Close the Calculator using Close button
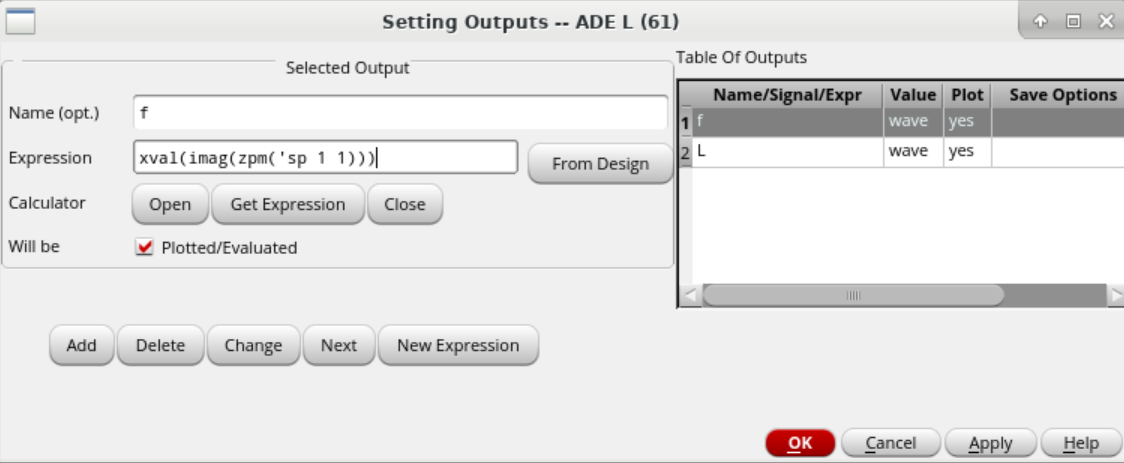The width and height of the screenshot is (1124, 463). point(405,204)
